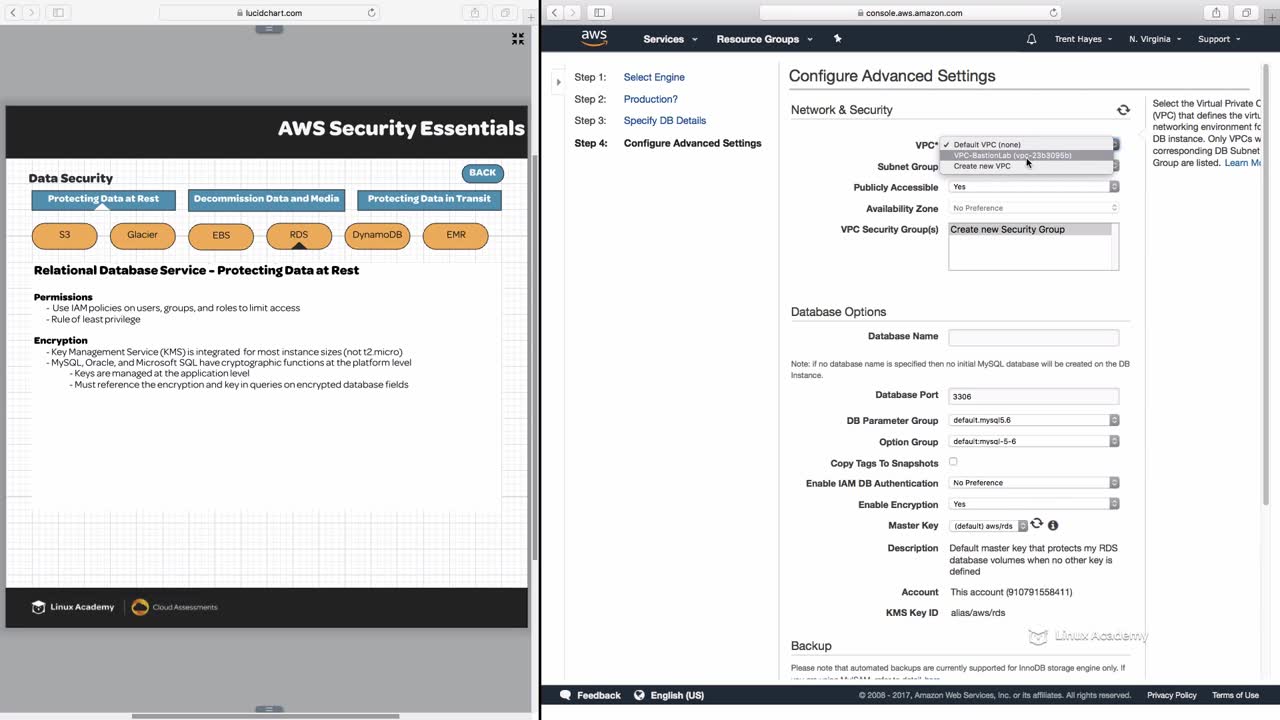This screenshot has width=1280, height=720.
Task: Switch to Decommission Data and Media tab
Action: click(x=266, y=199)
